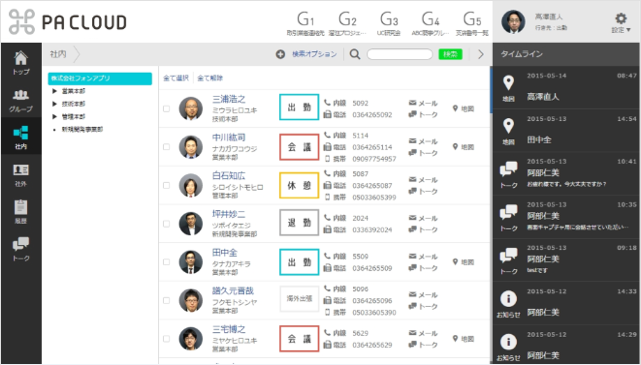Open the 履歴 history sidebar icon

(21, 212)
